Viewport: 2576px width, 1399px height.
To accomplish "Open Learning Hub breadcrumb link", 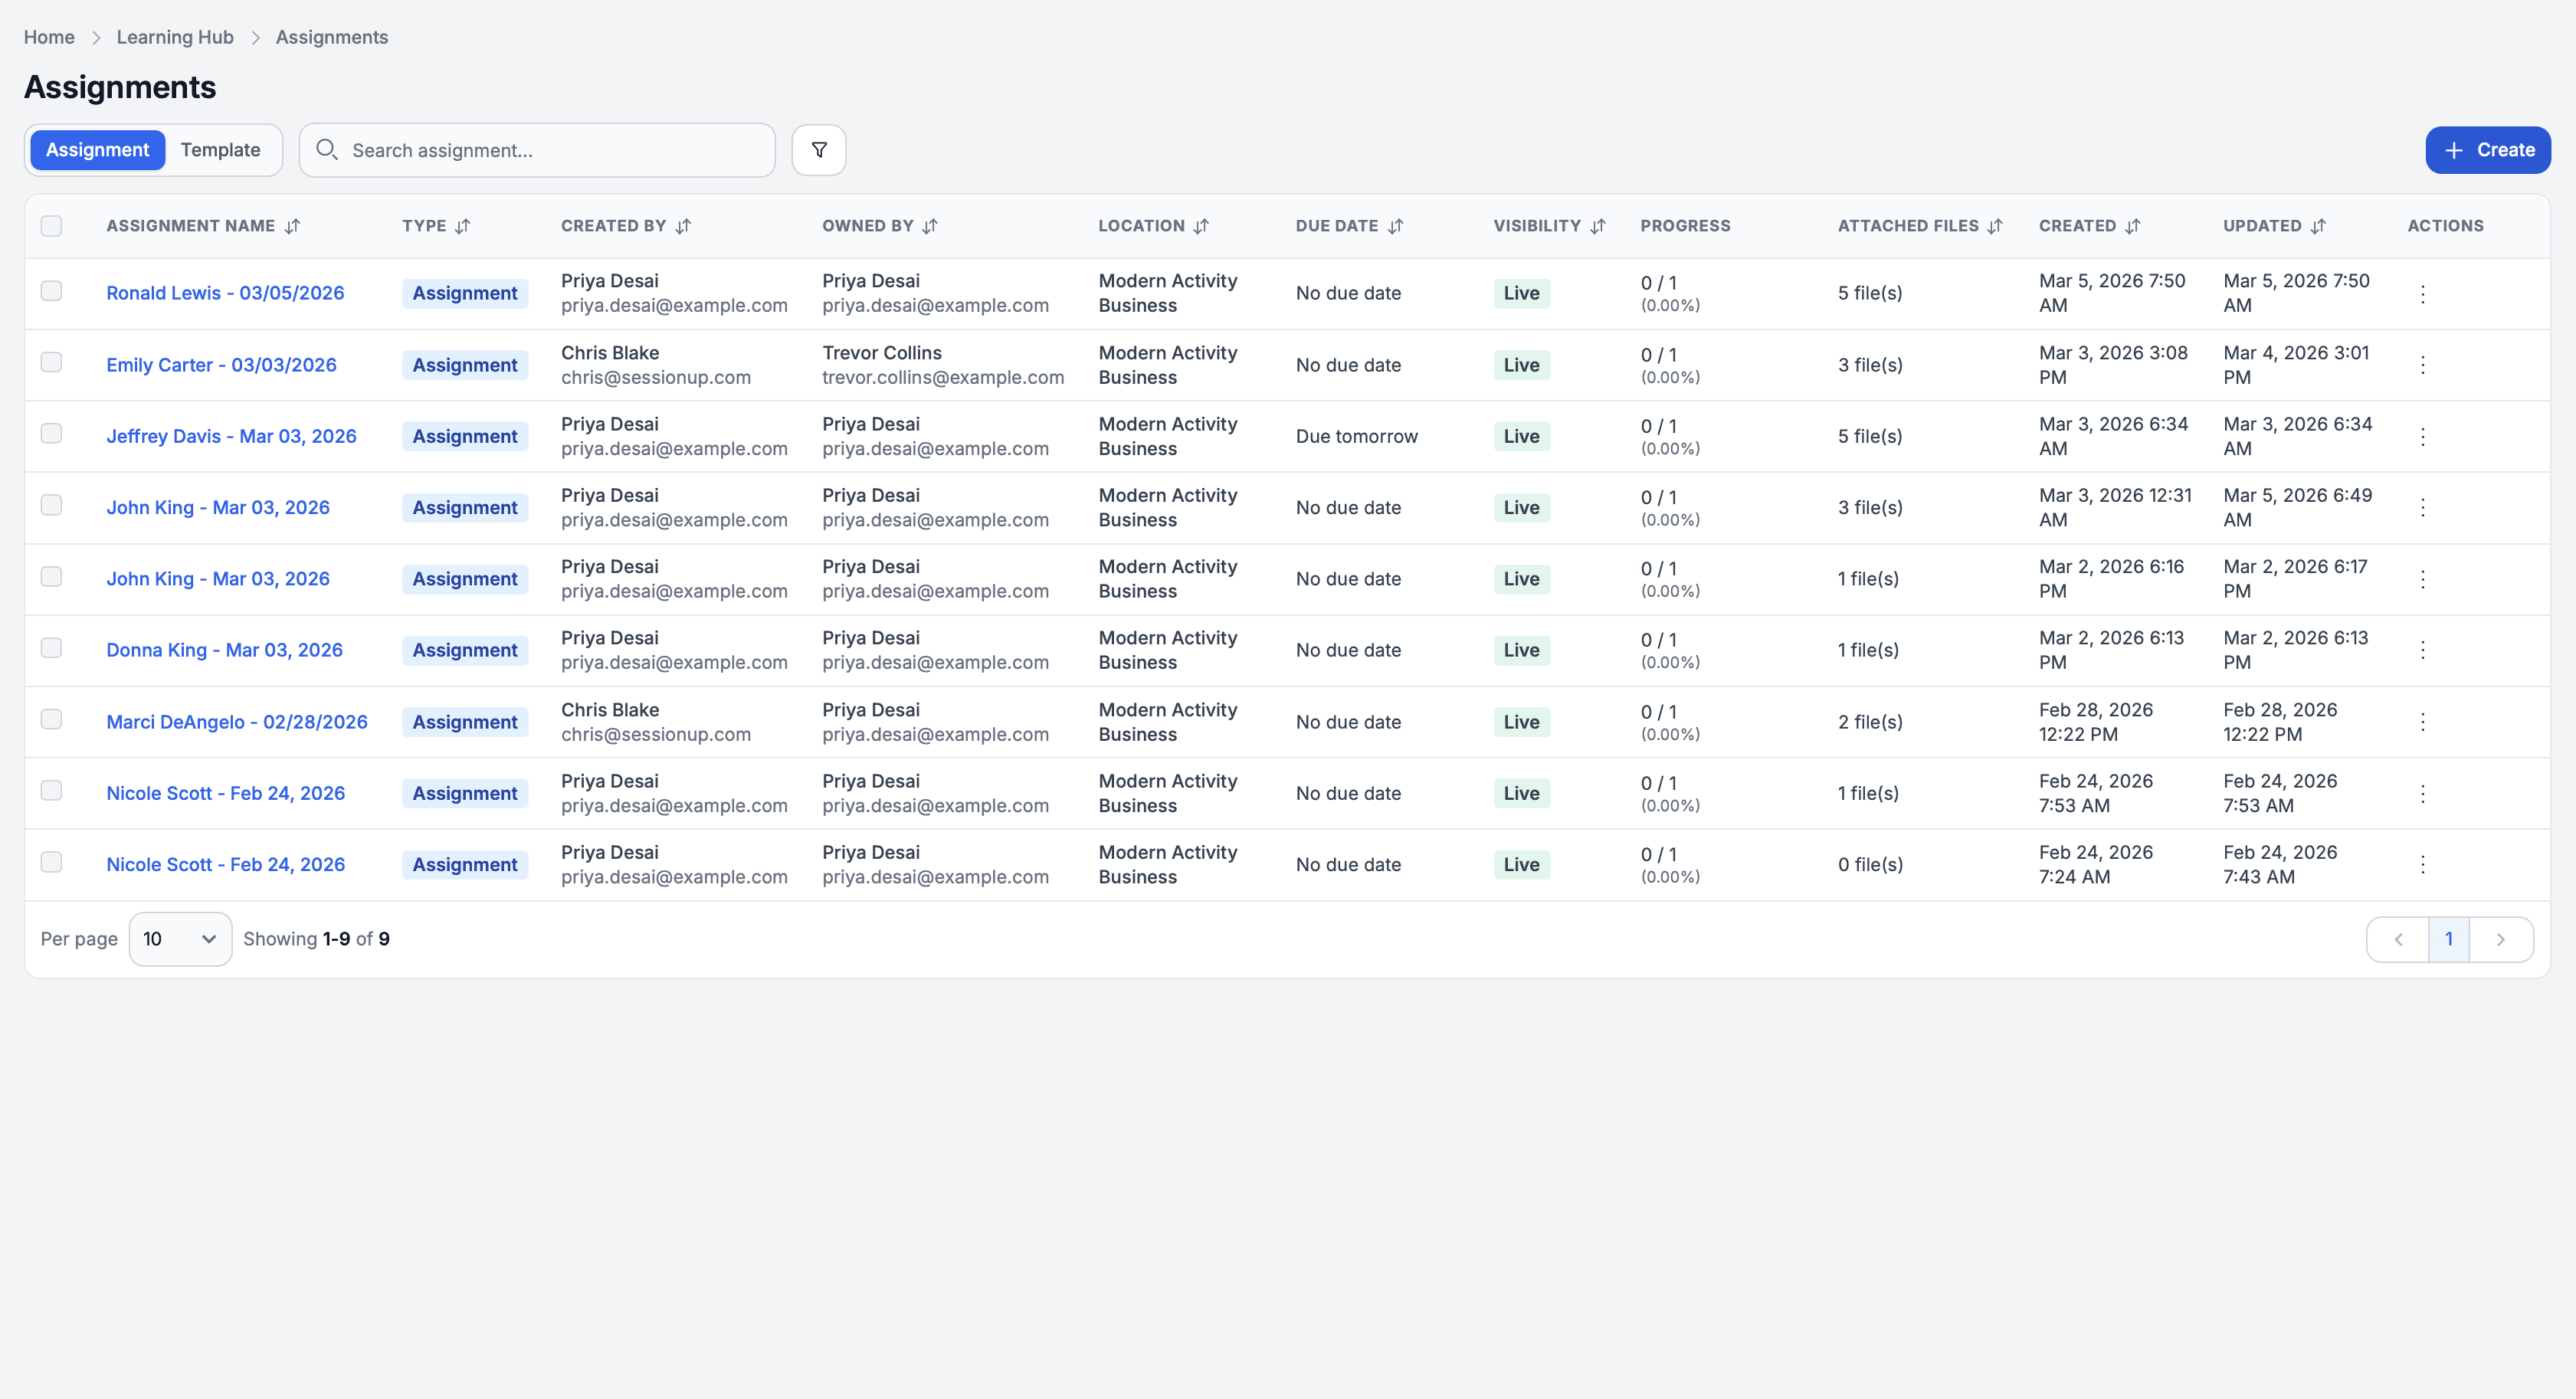I will point(175,37).
